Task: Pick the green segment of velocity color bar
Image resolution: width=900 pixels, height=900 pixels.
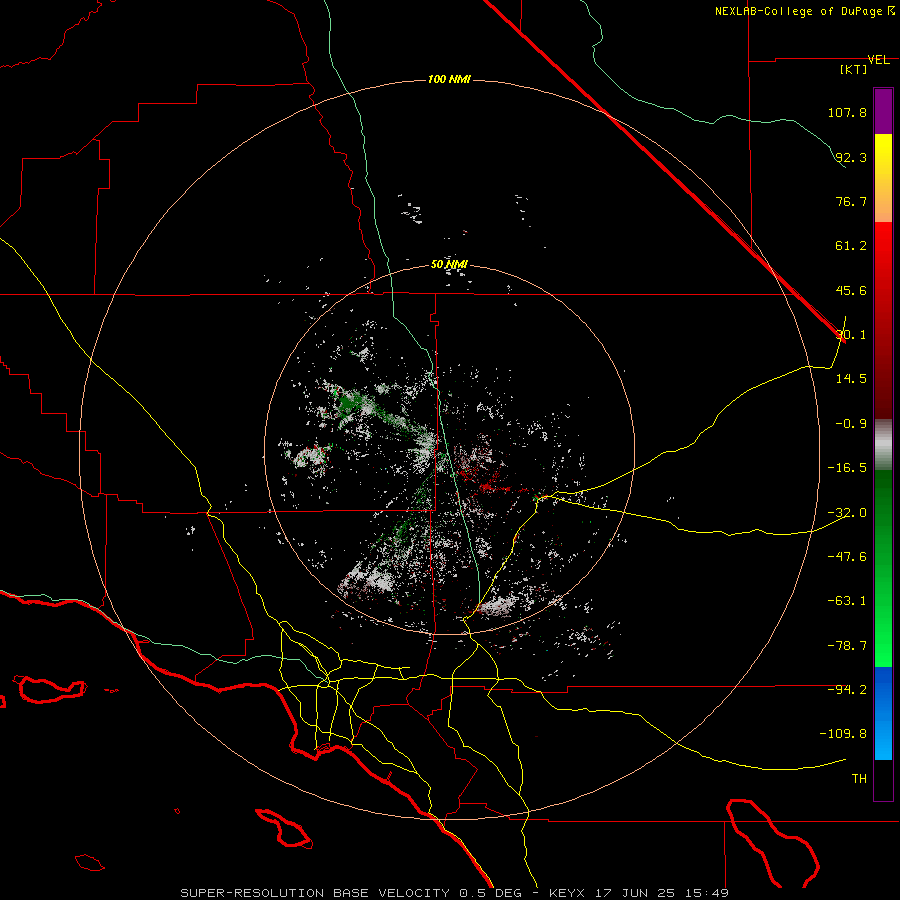Action: 883,568
